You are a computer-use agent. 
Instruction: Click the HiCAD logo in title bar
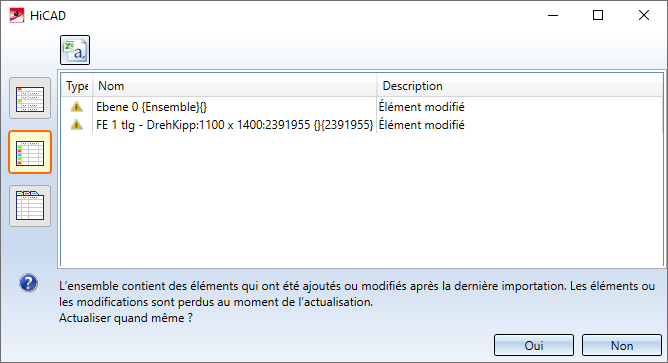click(17, 15)
